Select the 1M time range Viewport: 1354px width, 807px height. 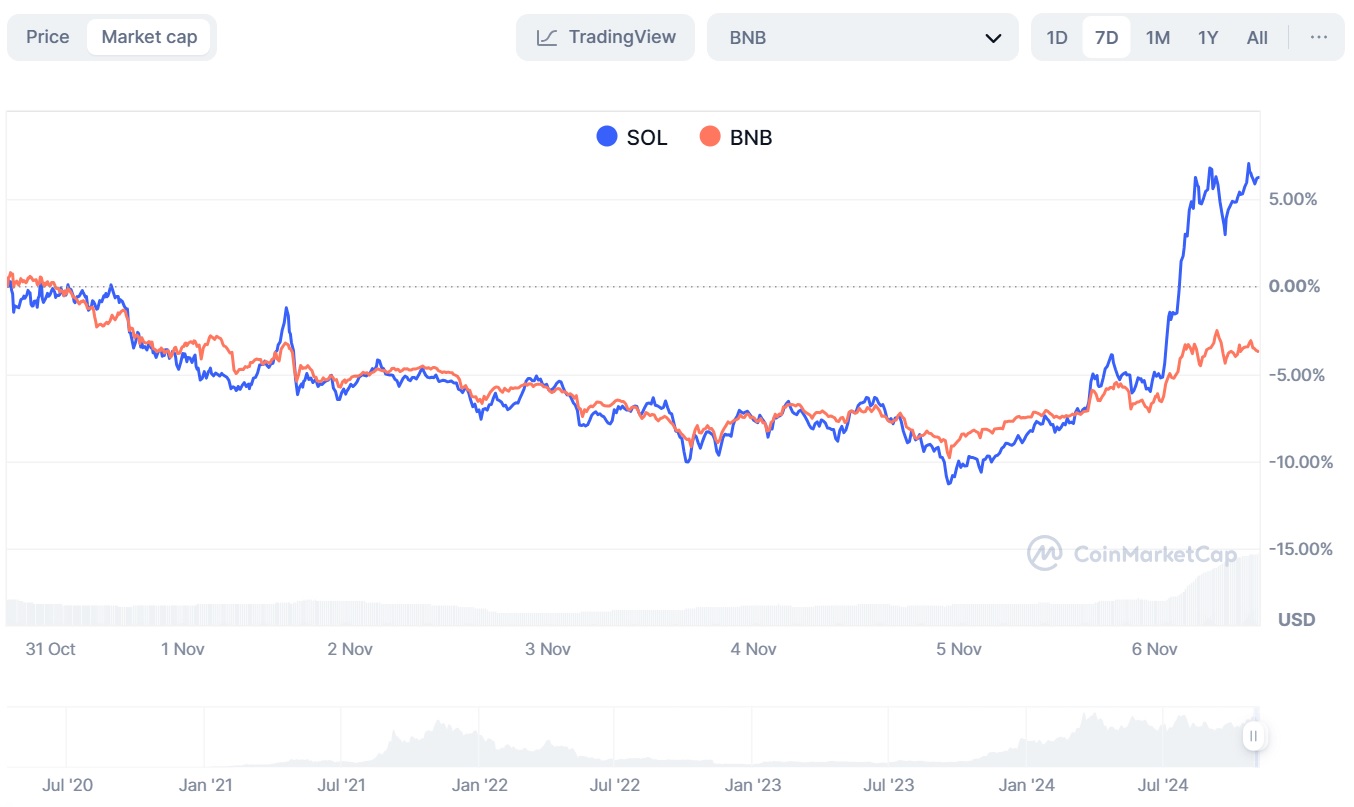(1158, 38)
